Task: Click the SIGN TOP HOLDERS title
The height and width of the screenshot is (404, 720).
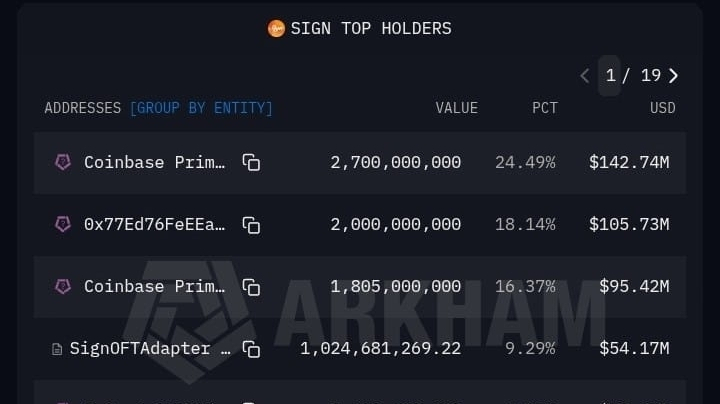Action: [370, 28]
